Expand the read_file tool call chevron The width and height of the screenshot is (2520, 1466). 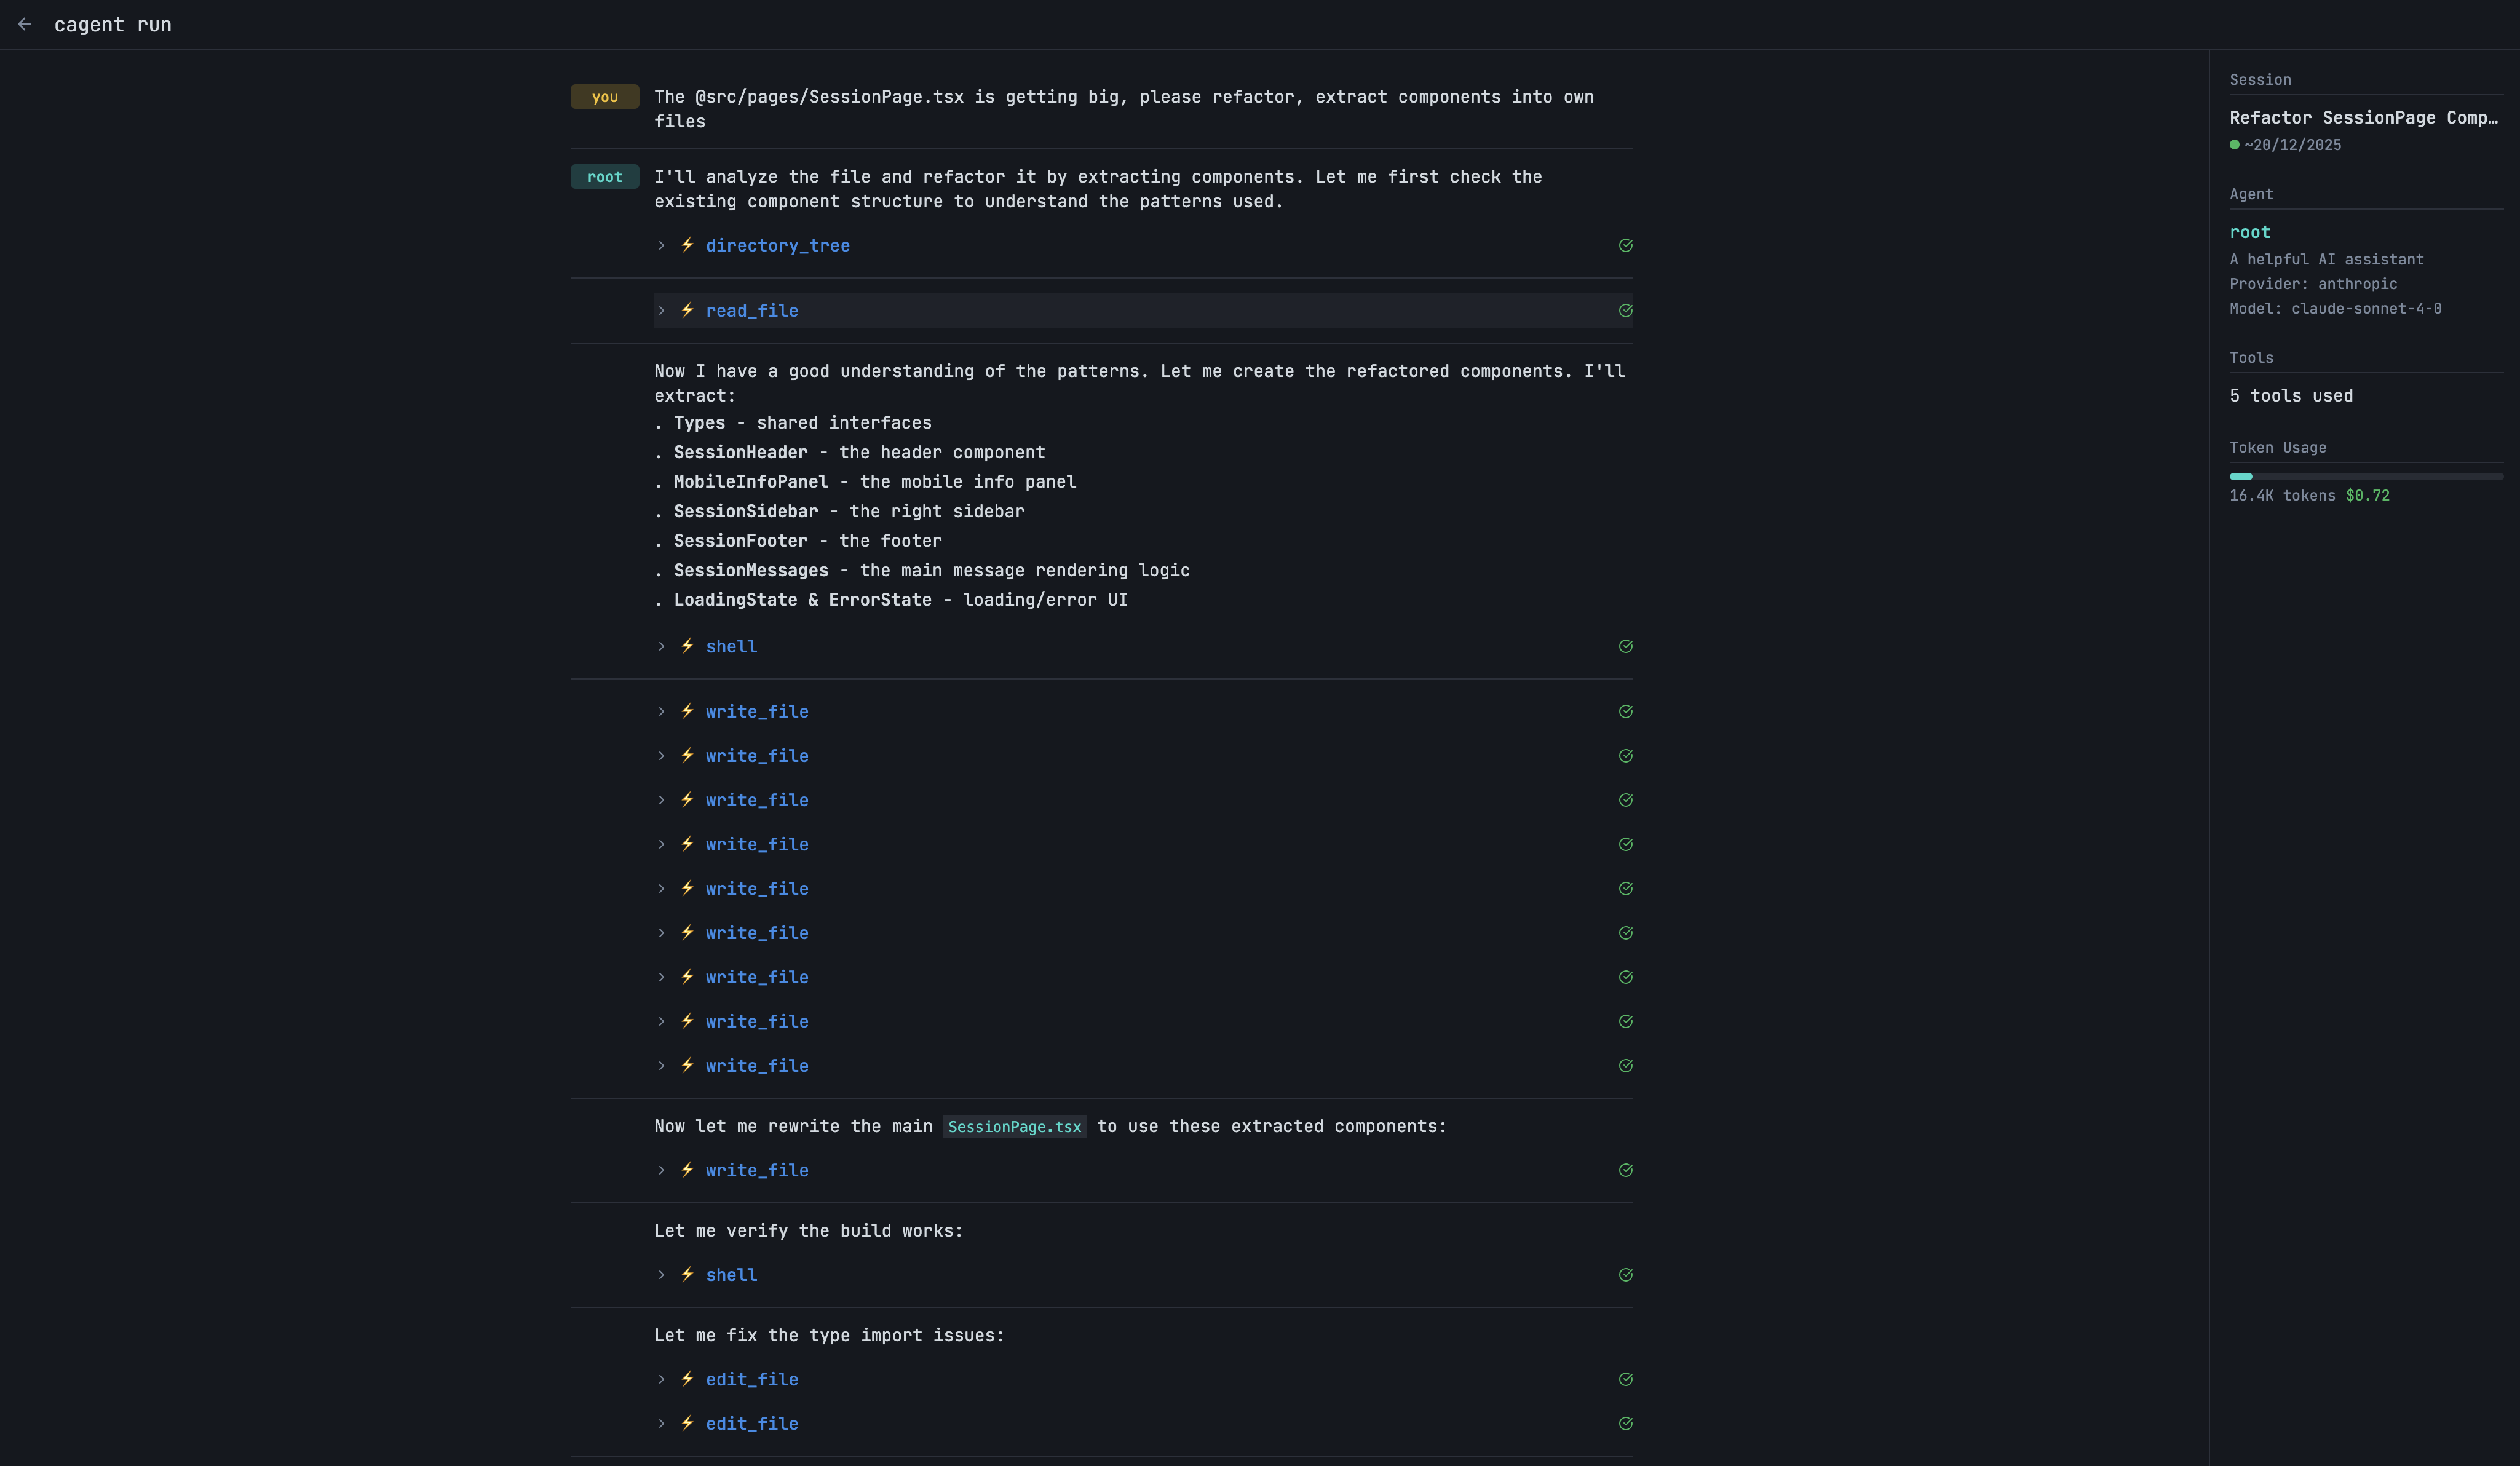(x=661, y=311)
